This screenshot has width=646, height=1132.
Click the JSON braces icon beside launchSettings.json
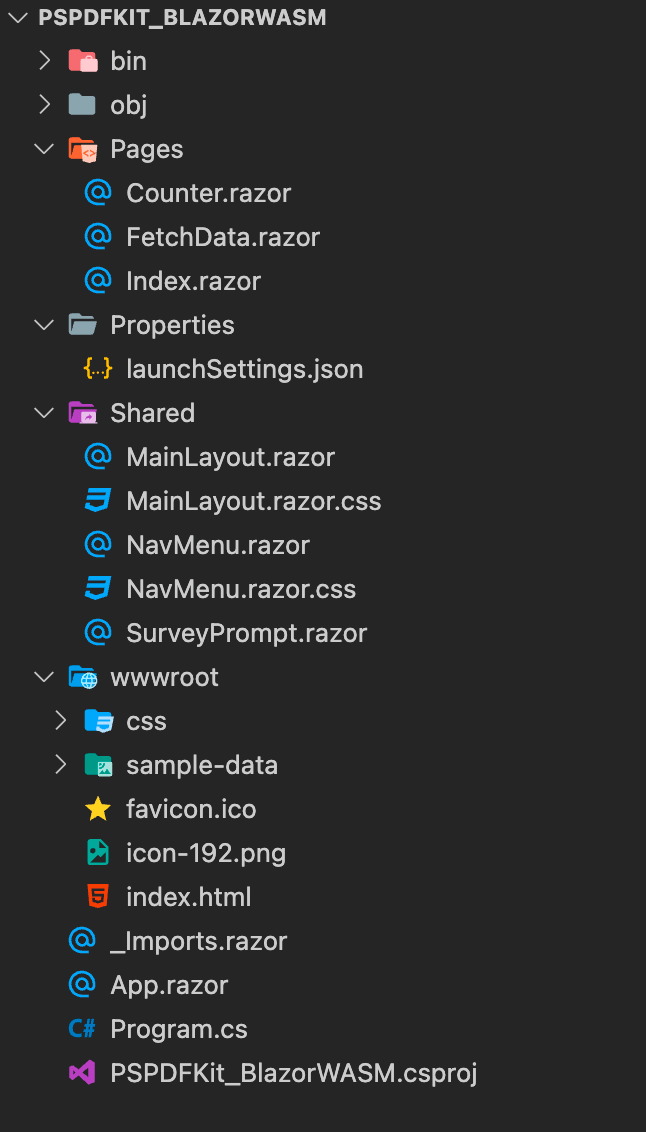point(97,369)
